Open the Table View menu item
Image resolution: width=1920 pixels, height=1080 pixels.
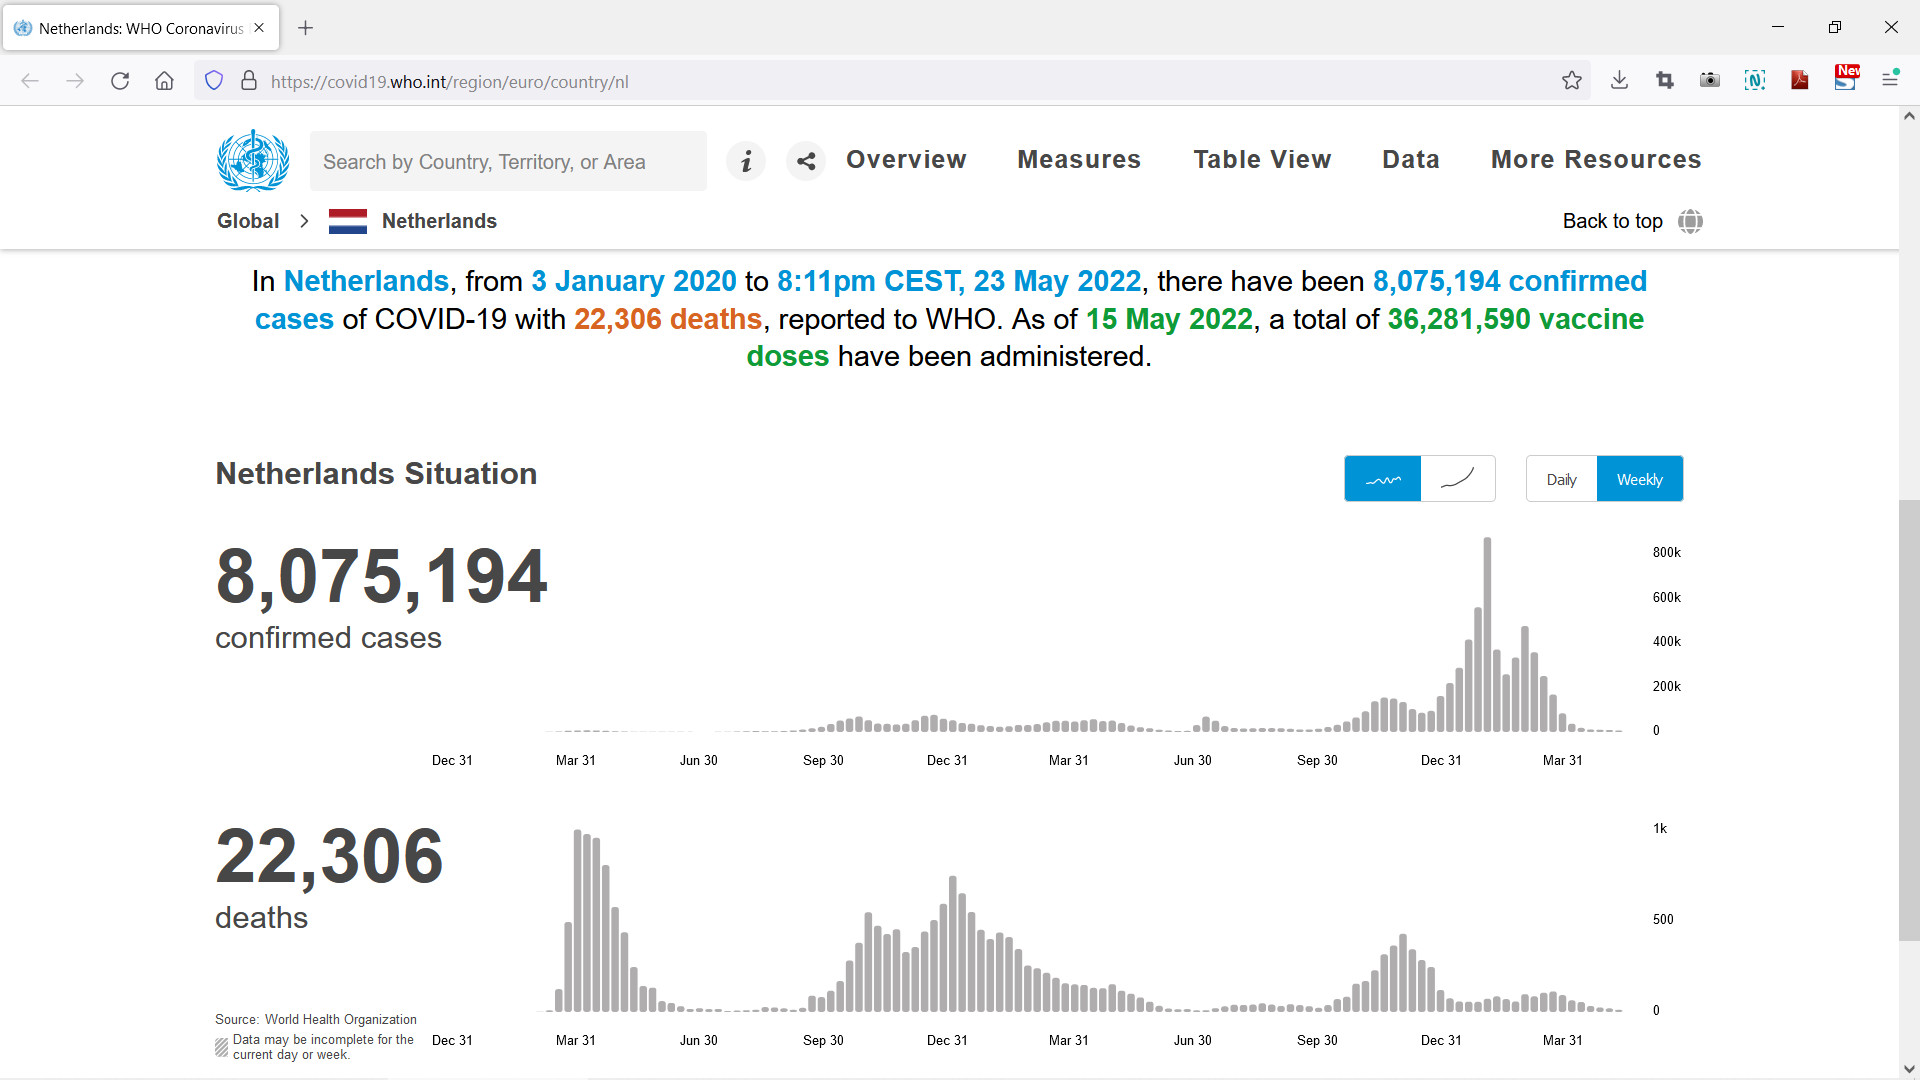1262,160
